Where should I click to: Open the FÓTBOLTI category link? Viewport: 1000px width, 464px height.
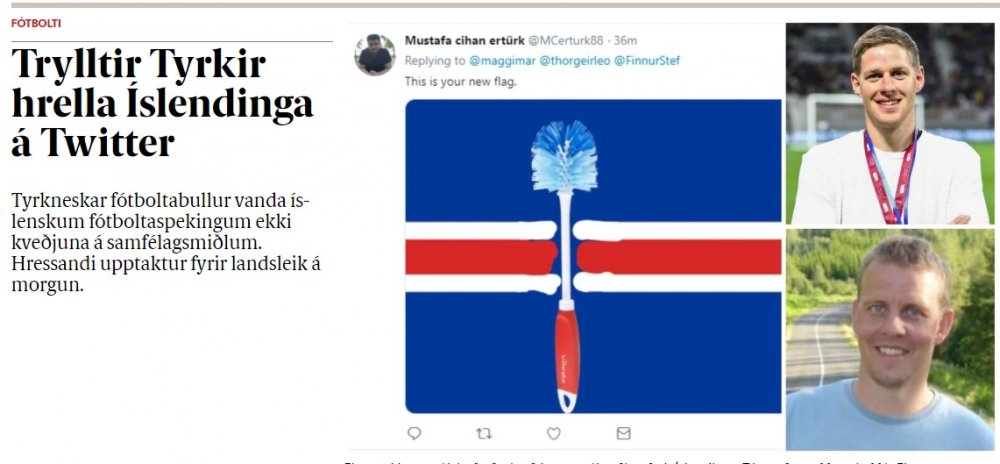36,24
